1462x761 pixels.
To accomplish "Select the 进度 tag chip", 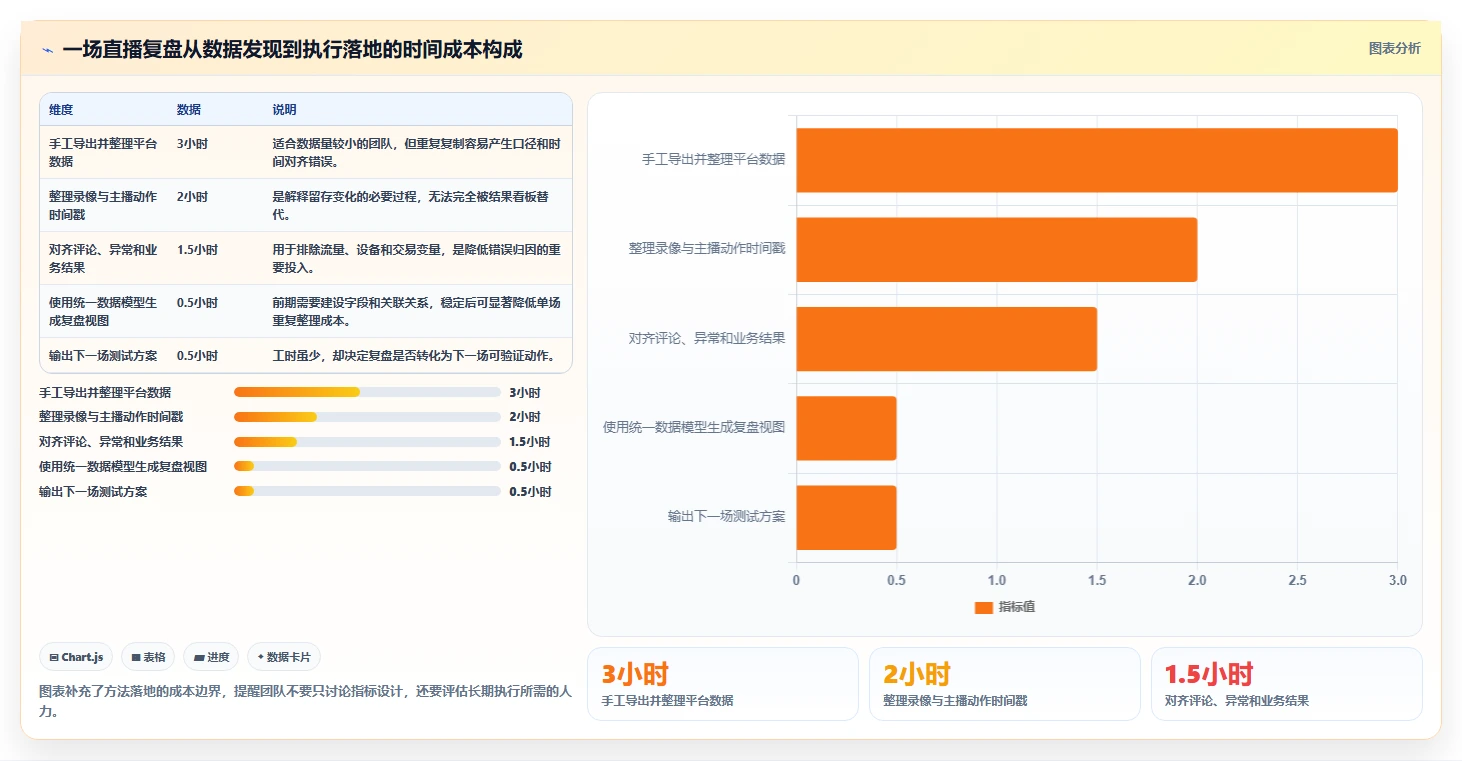I will [211, 657].
